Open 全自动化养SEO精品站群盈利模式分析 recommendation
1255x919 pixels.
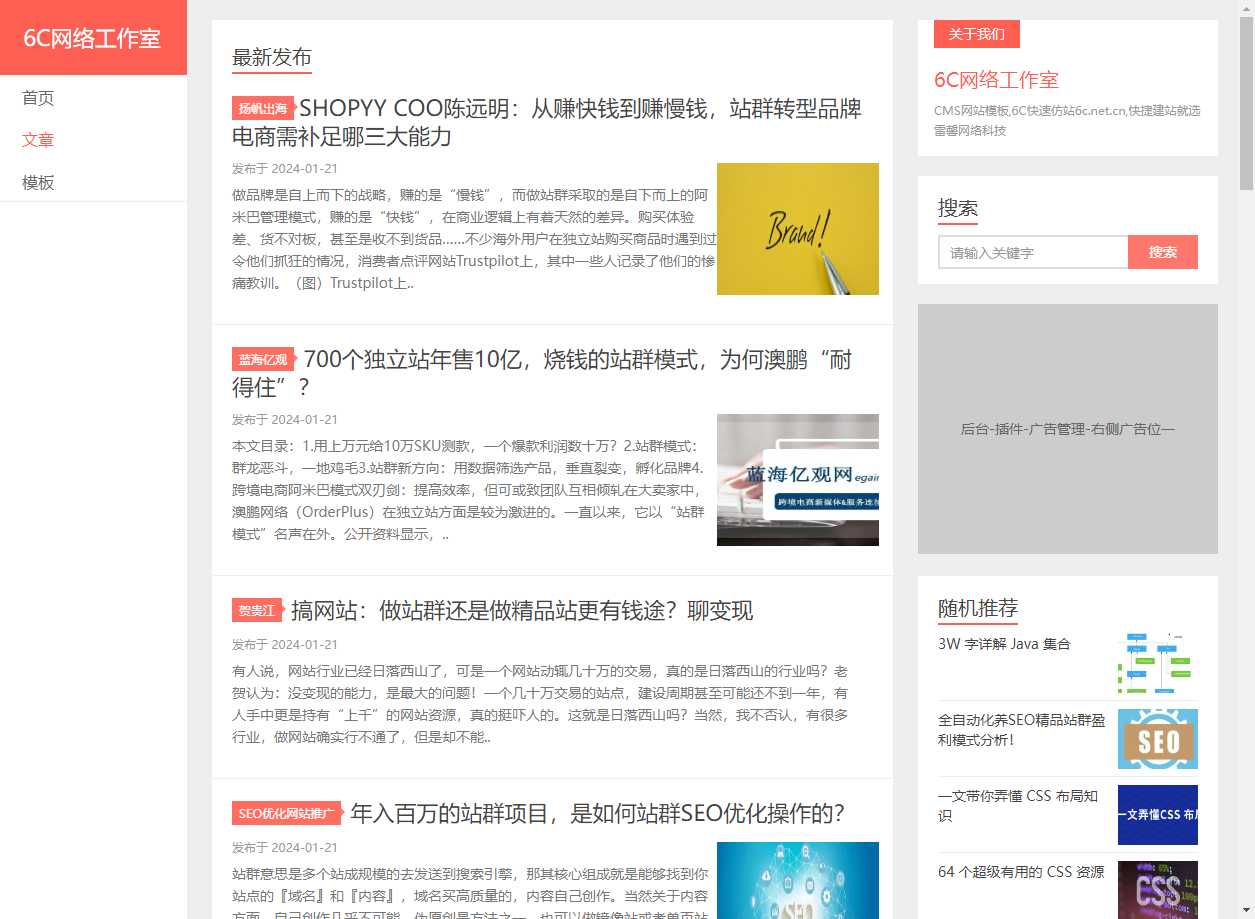tap(1022, 730)
